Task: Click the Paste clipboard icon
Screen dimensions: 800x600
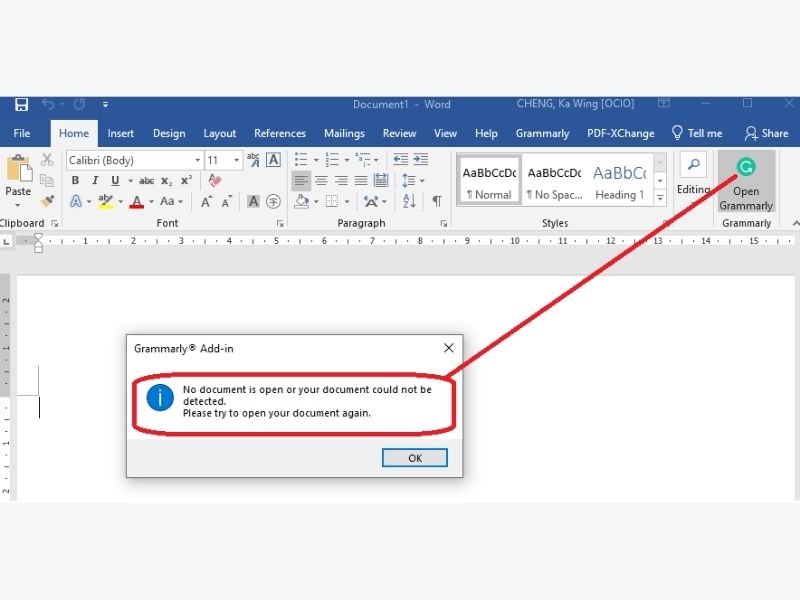Action: [x=19, y=169]
